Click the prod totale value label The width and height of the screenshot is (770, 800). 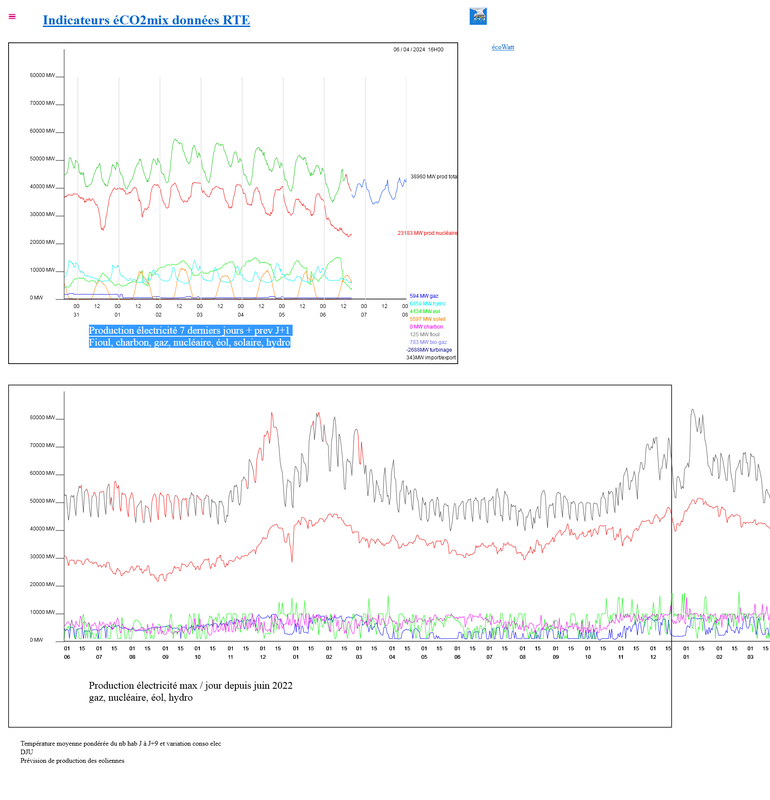(x=433, y=177)
